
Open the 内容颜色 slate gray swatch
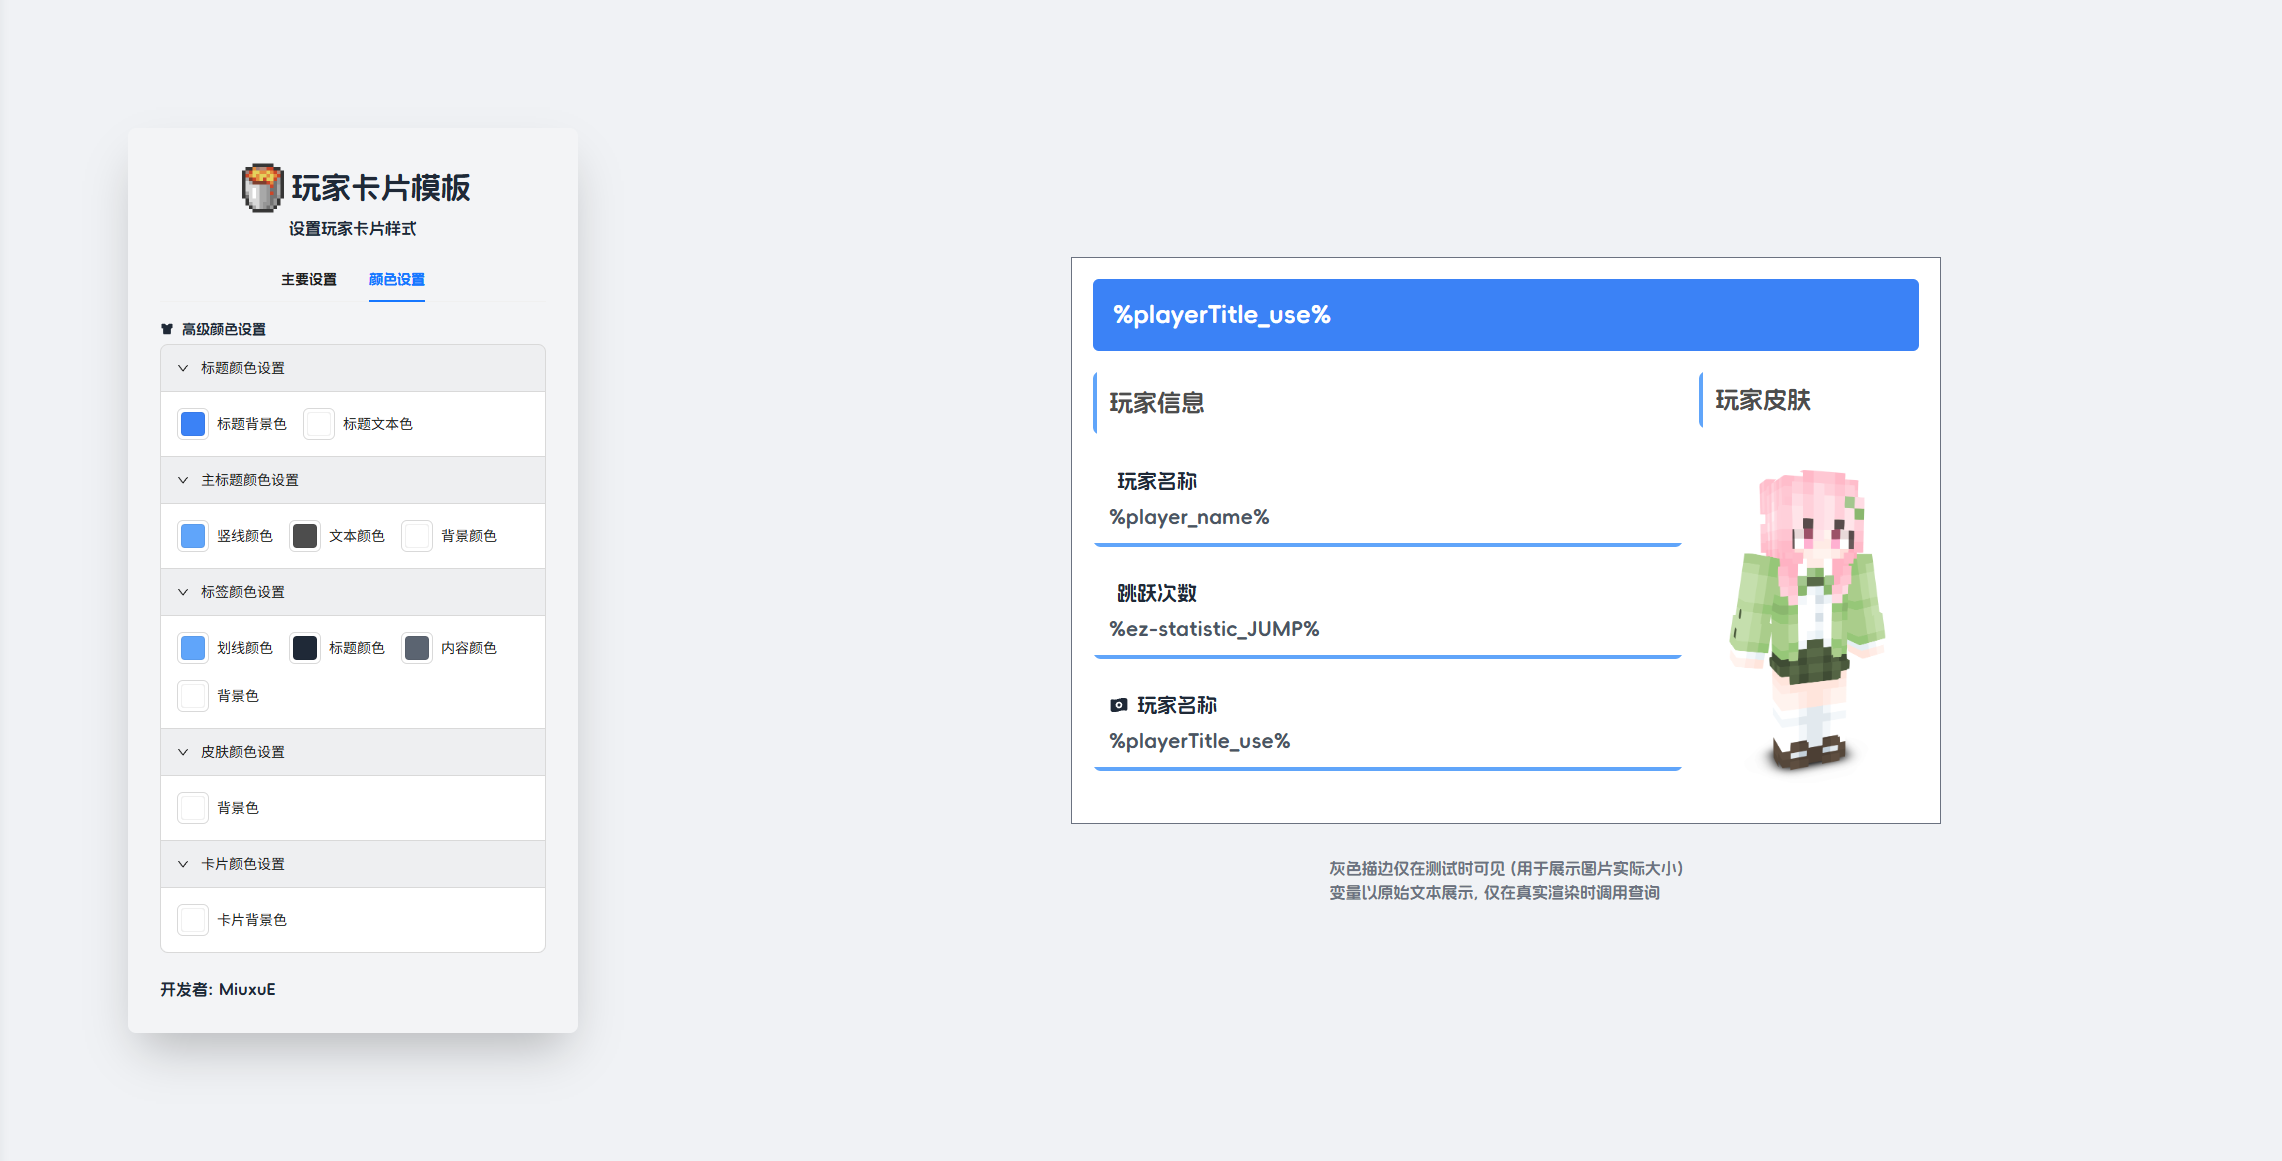coord(417,648)
